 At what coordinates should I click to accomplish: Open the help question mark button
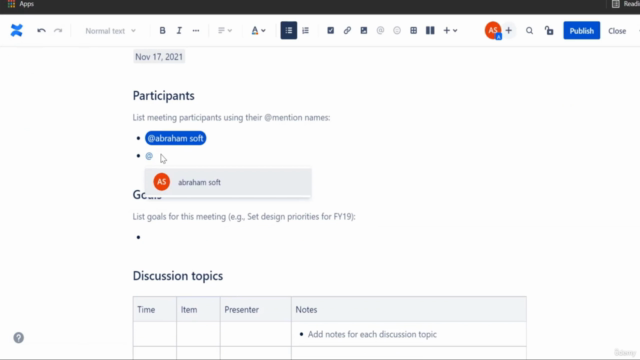[x=19, y=338]
